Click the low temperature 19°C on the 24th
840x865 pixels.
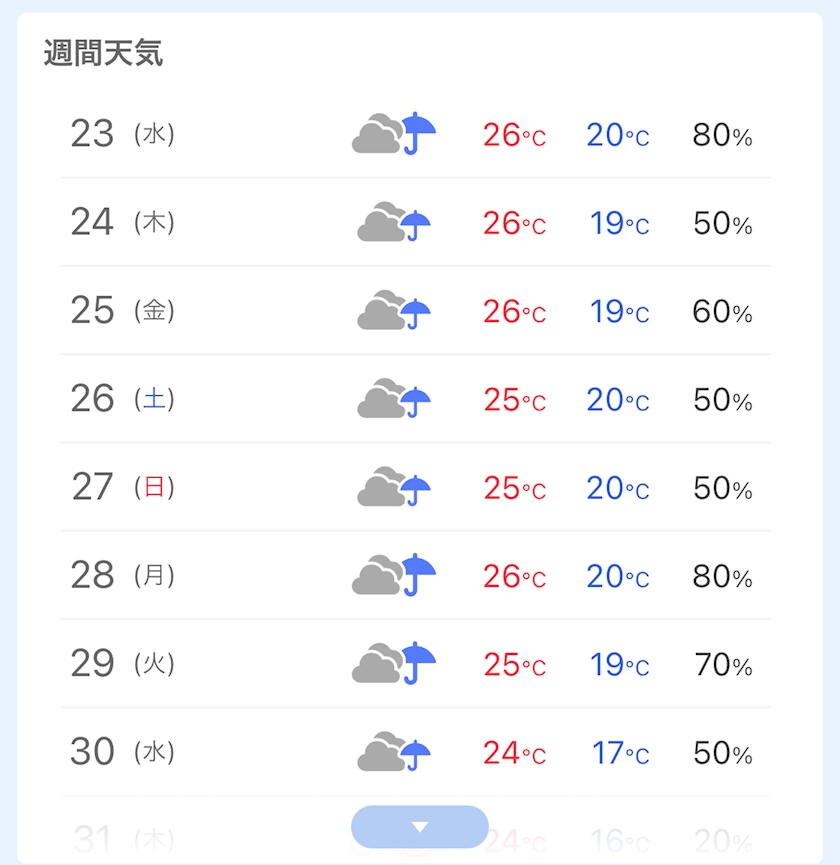click(x=619, y=223)
